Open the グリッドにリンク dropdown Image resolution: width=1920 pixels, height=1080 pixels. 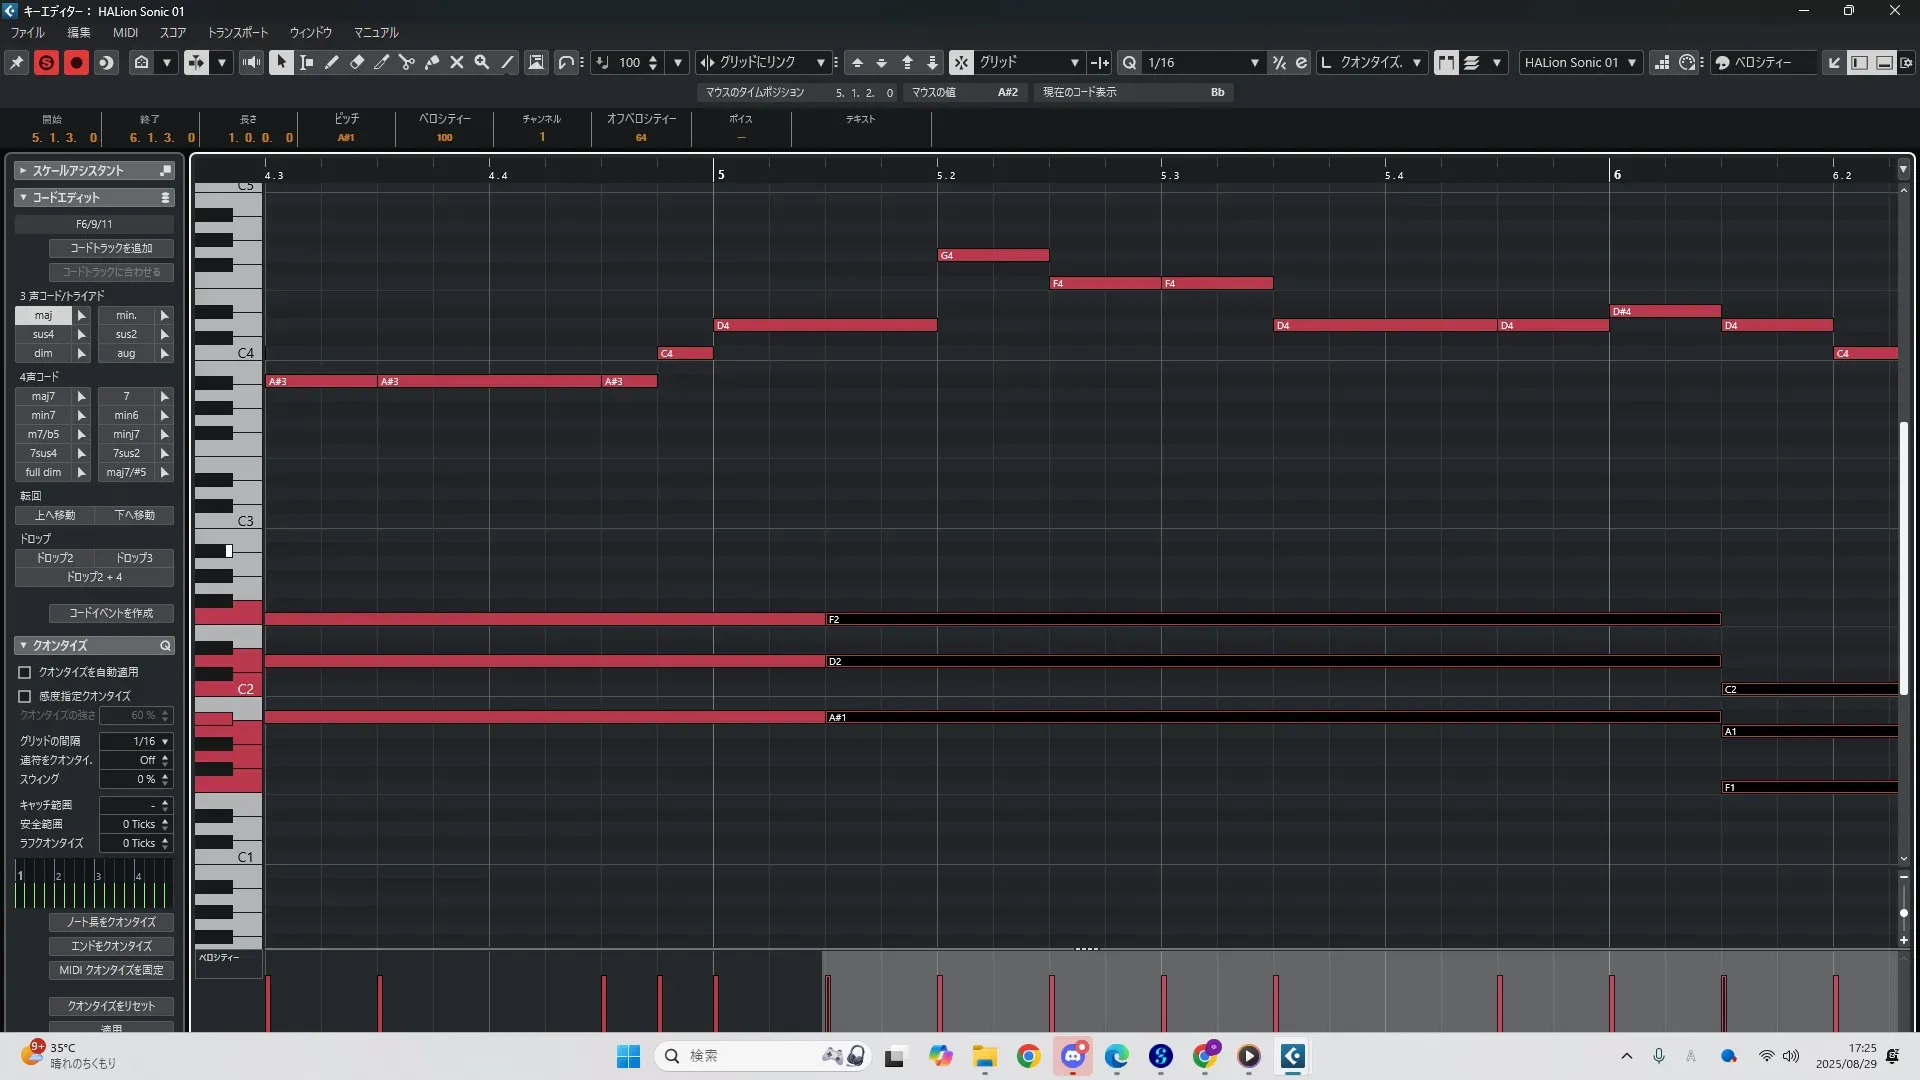point(820,62)
